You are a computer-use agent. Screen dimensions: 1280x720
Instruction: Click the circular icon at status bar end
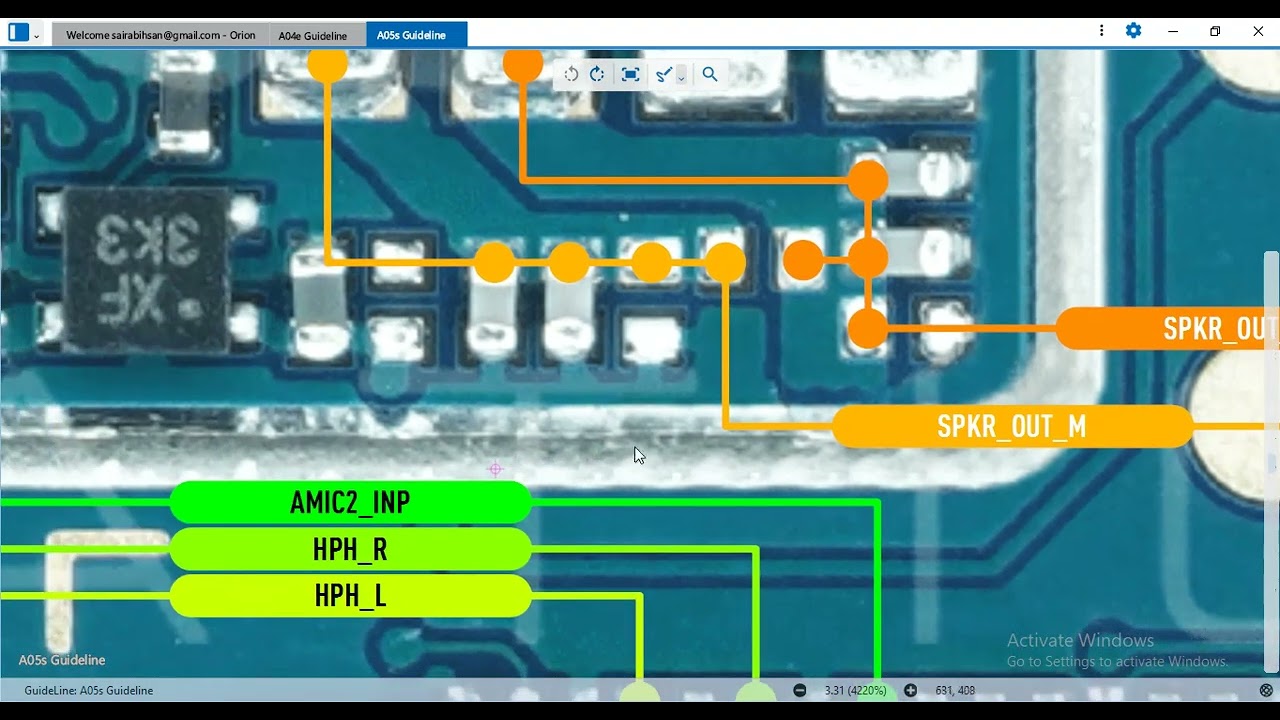1266,690
